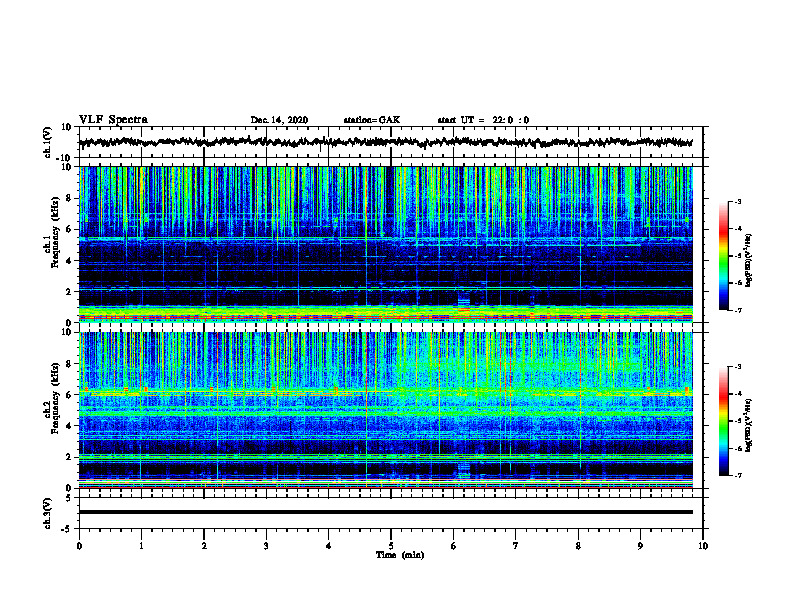Screen dimensions: 792x612
Task: Click the ch.1 voltage waveform trace
Action: (385, 142)
